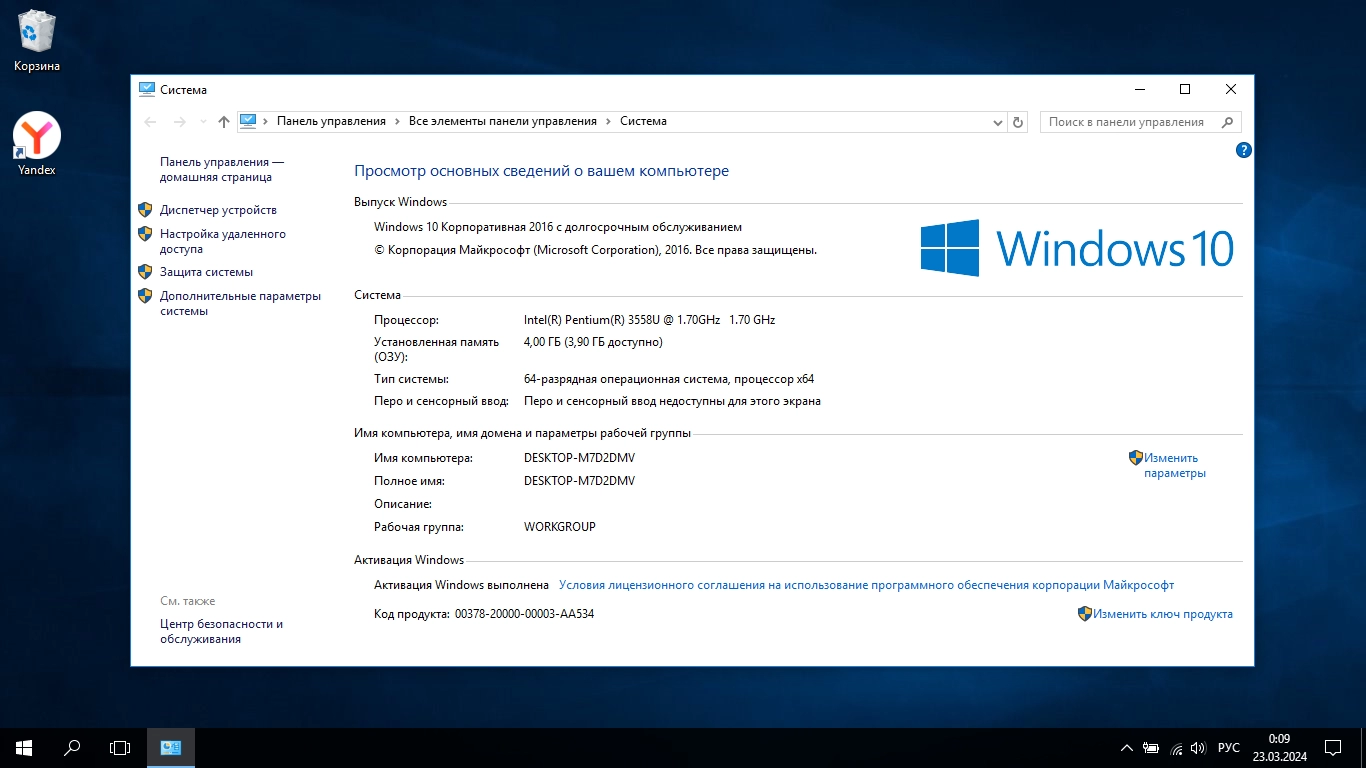This screenshot has height=768, width=1366.
Task: Click the Система window title bar icon
Action: point(147,89)
